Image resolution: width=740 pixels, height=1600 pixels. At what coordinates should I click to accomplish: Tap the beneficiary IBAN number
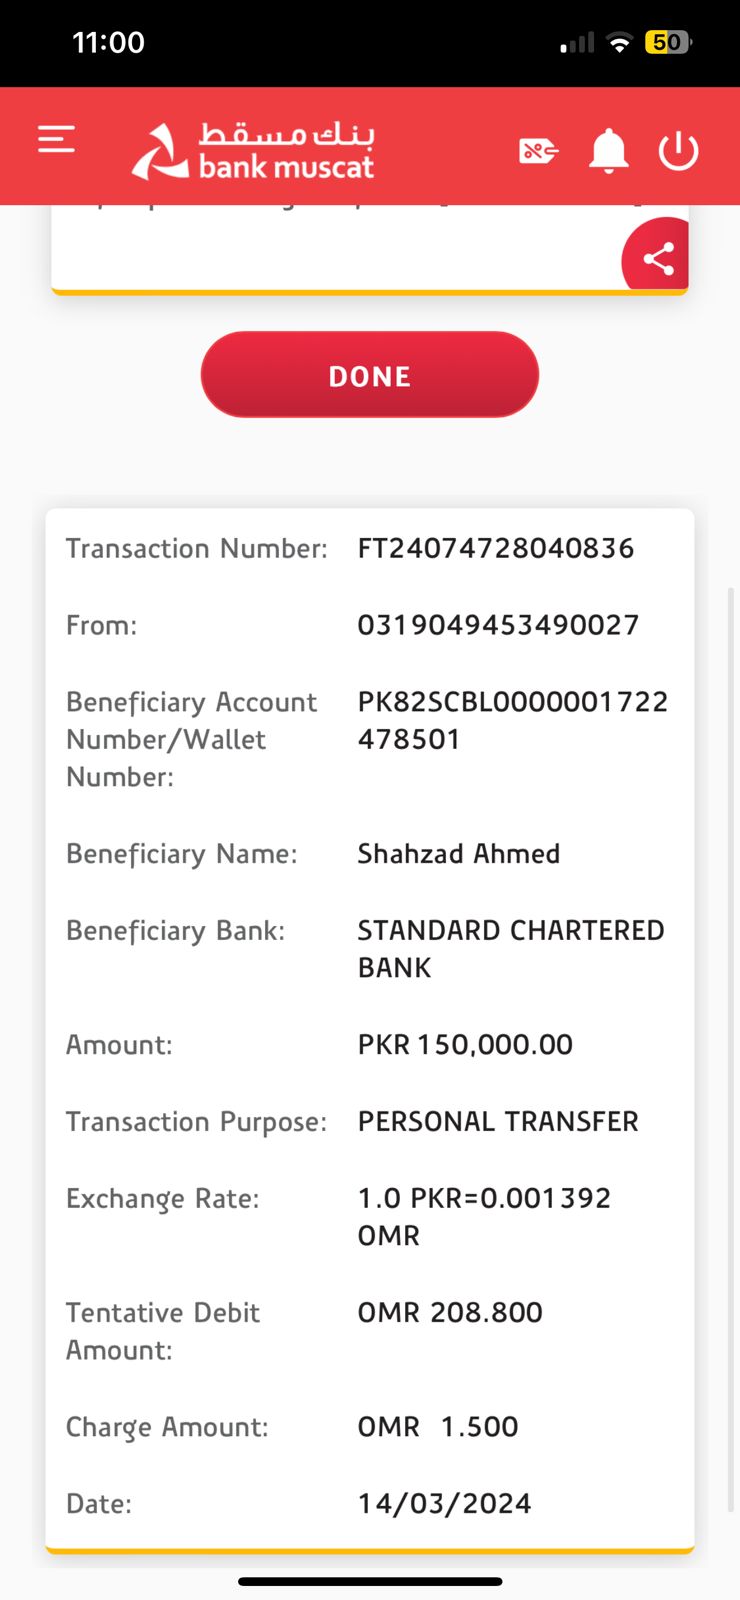[512, 720]
